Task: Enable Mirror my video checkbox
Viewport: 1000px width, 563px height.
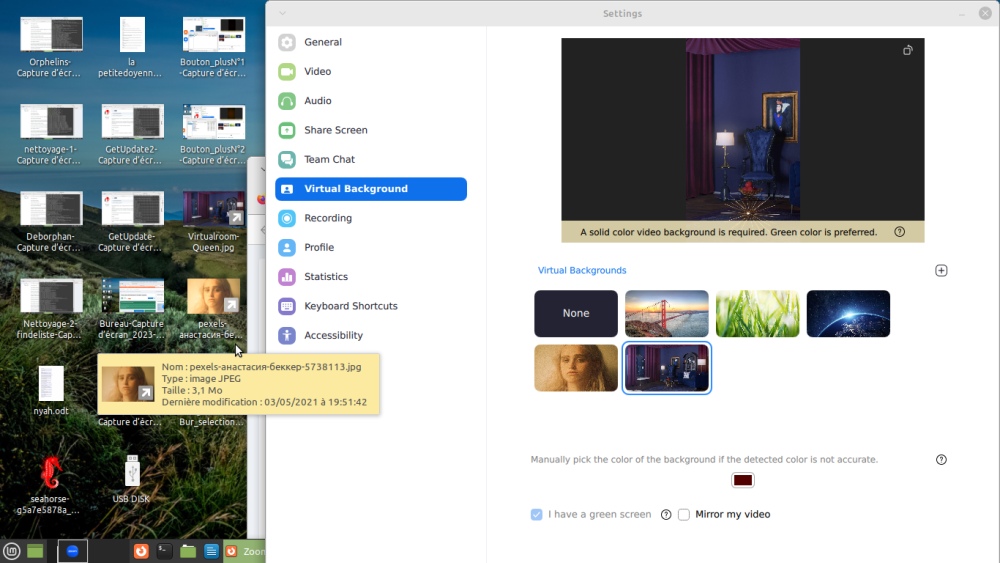Action: (684, 515)
